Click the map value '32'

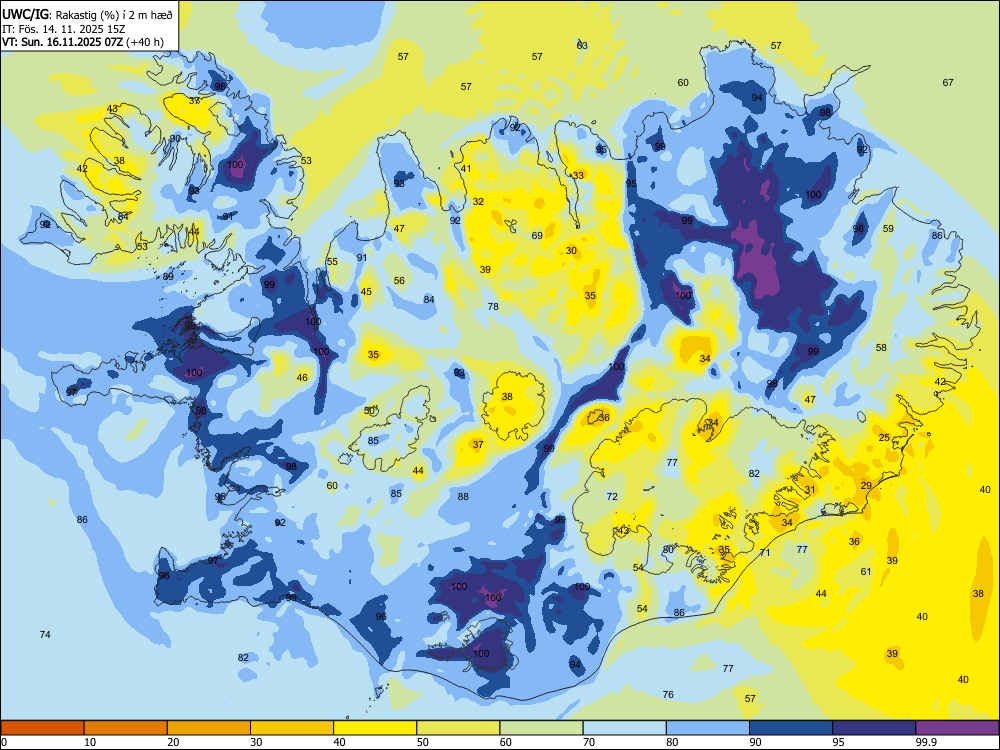[x=478, y=202]
